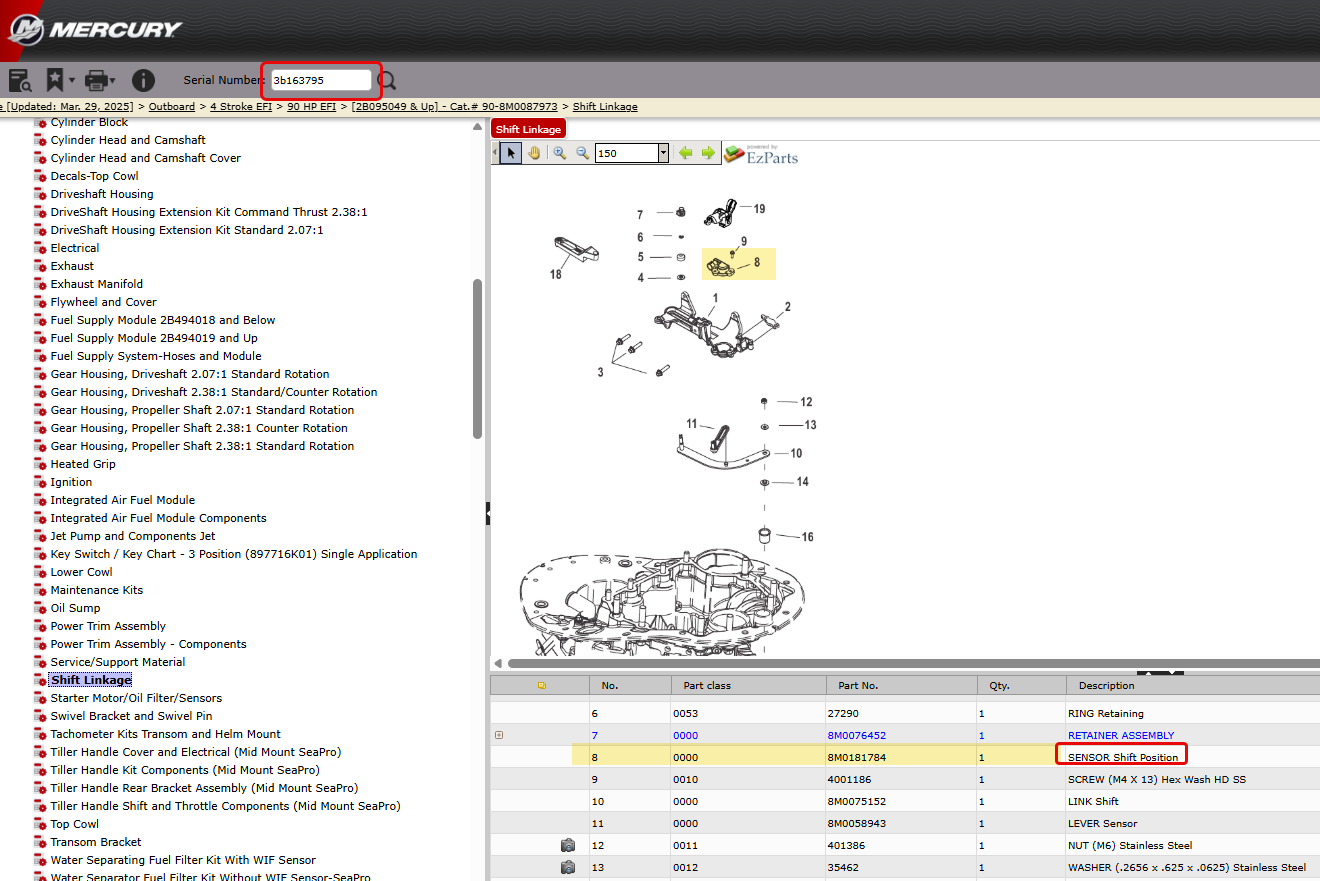This screenshot has height=881, width=1320.
Task: Open the zoom level 150 dropdown
Action: (663, 153)
